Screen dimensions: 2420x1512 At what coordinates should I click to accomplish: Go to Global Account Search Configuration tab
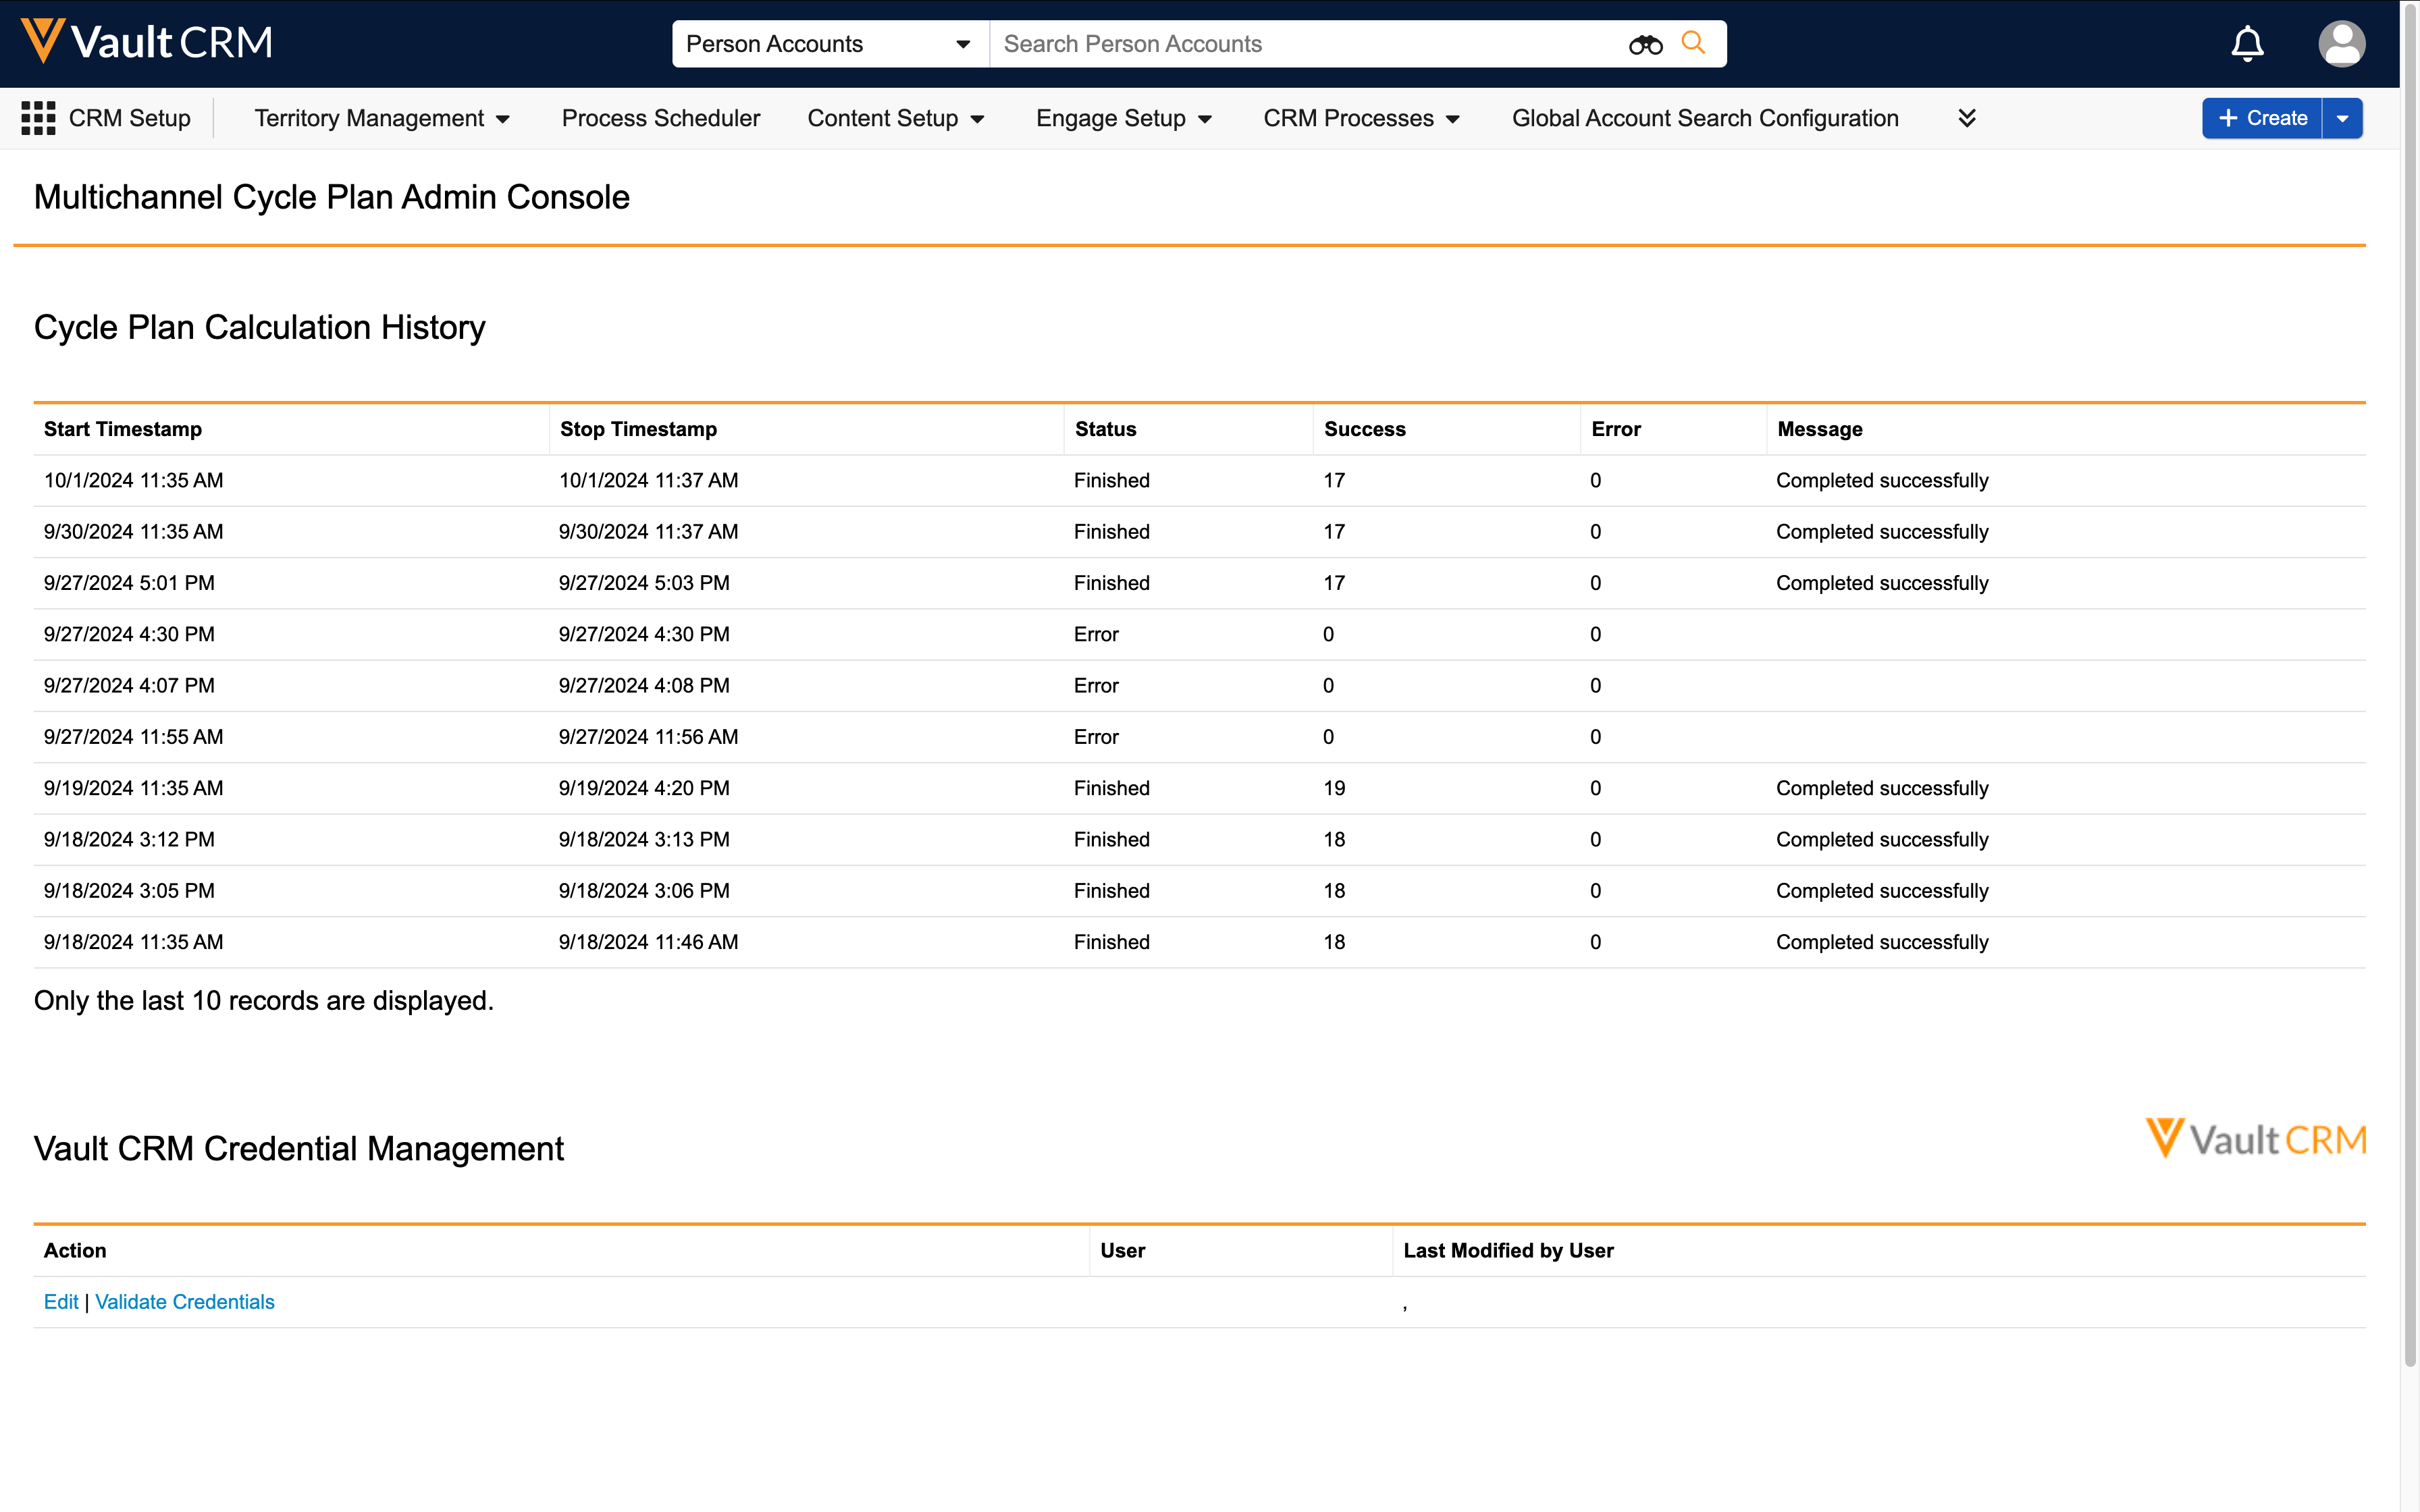1704,118
